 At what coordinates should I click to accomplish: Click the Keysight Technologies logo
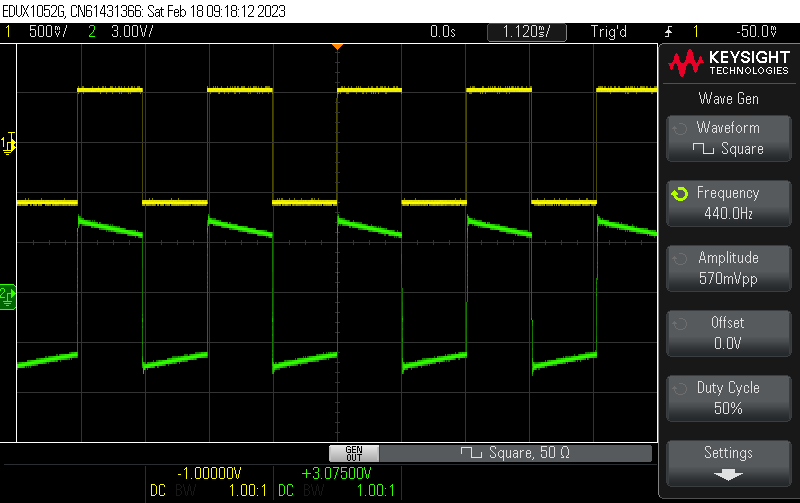click(x=729, y=63)
